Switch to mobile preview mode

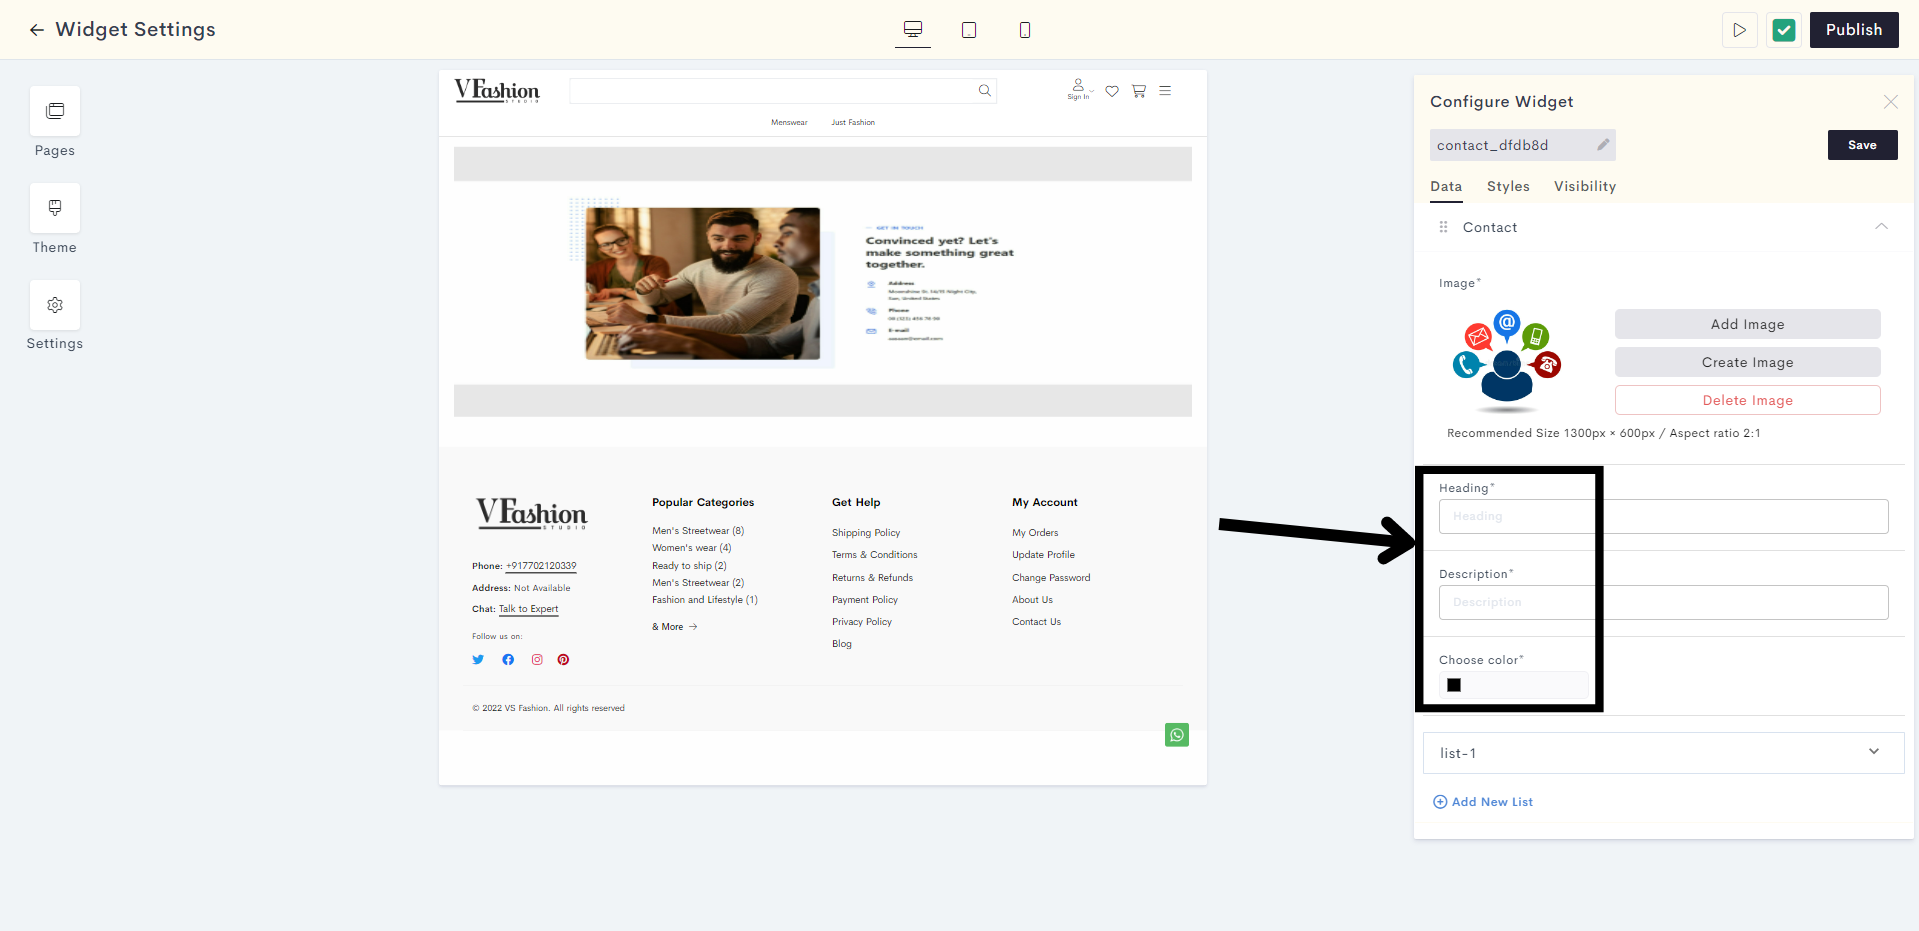[1025, 30]
